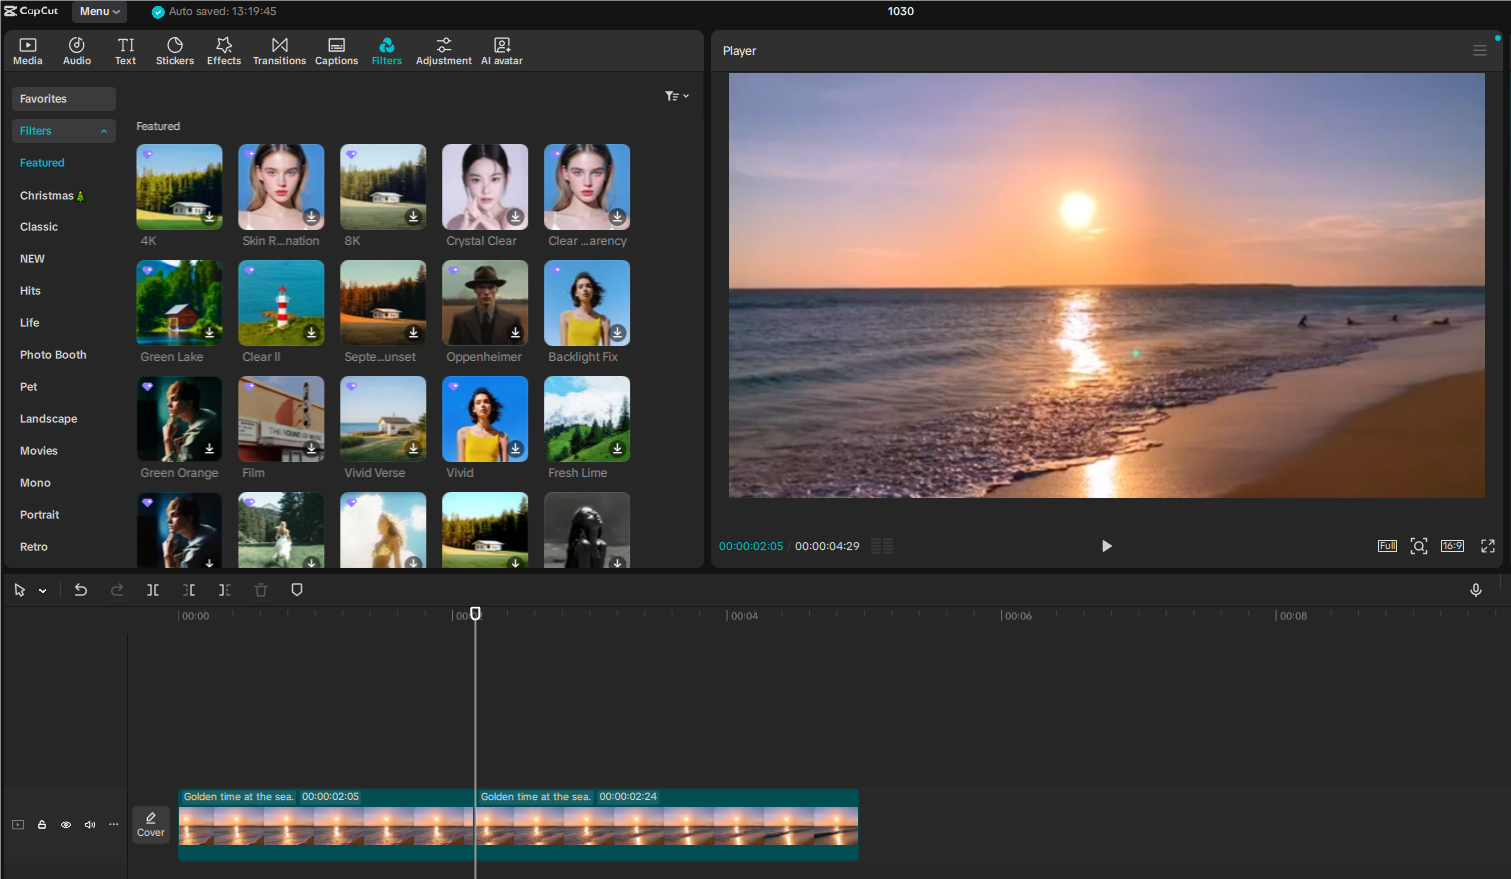Viewport: 1511px width, 879px height.
Task: Collapse the Filters list in the sidebar
Action: click(104, 130)
